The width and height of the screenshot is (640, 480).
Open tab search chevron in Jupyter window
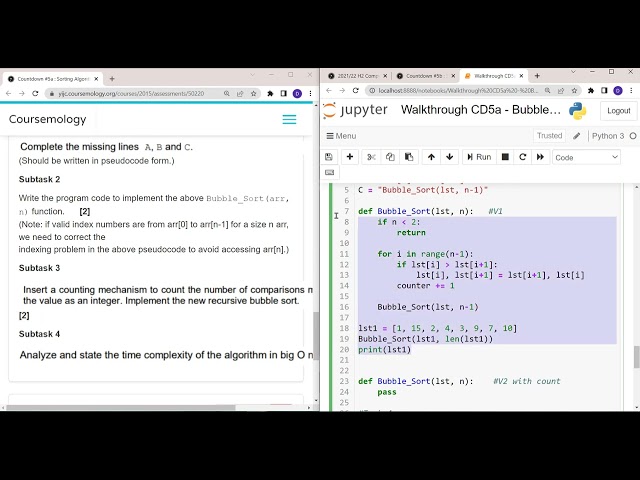click(x=573, y=72)
